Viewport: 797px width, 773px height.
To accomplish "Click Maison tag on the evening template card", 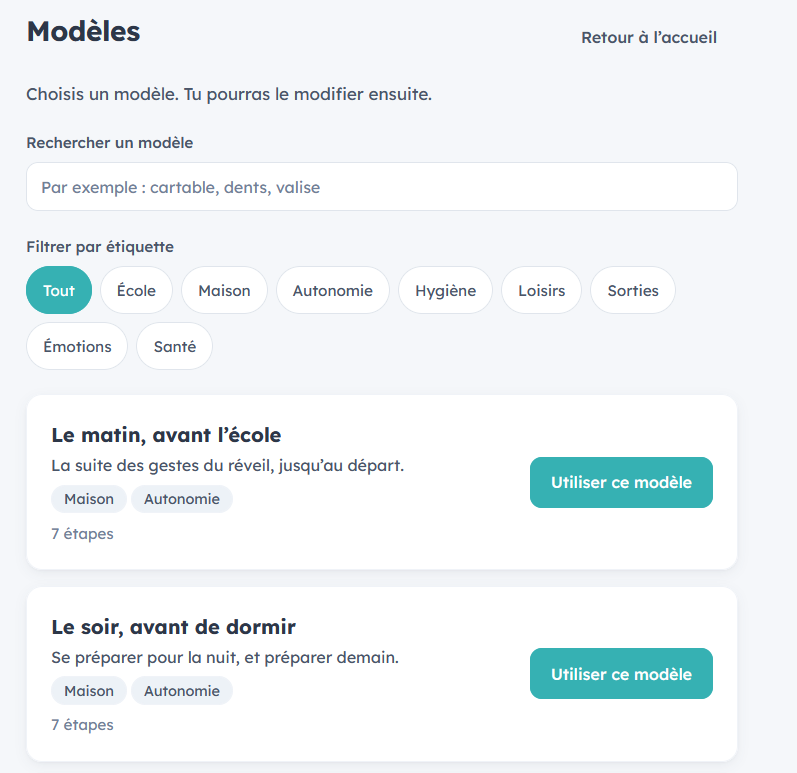I will coord(89,691).
